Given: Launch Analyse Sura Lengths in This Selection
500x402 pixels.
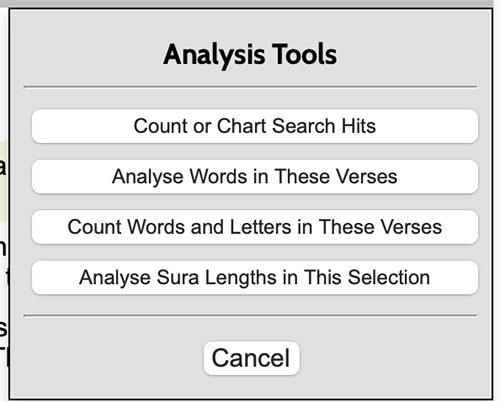Looking at the screenshot, I should coord(255,278).
